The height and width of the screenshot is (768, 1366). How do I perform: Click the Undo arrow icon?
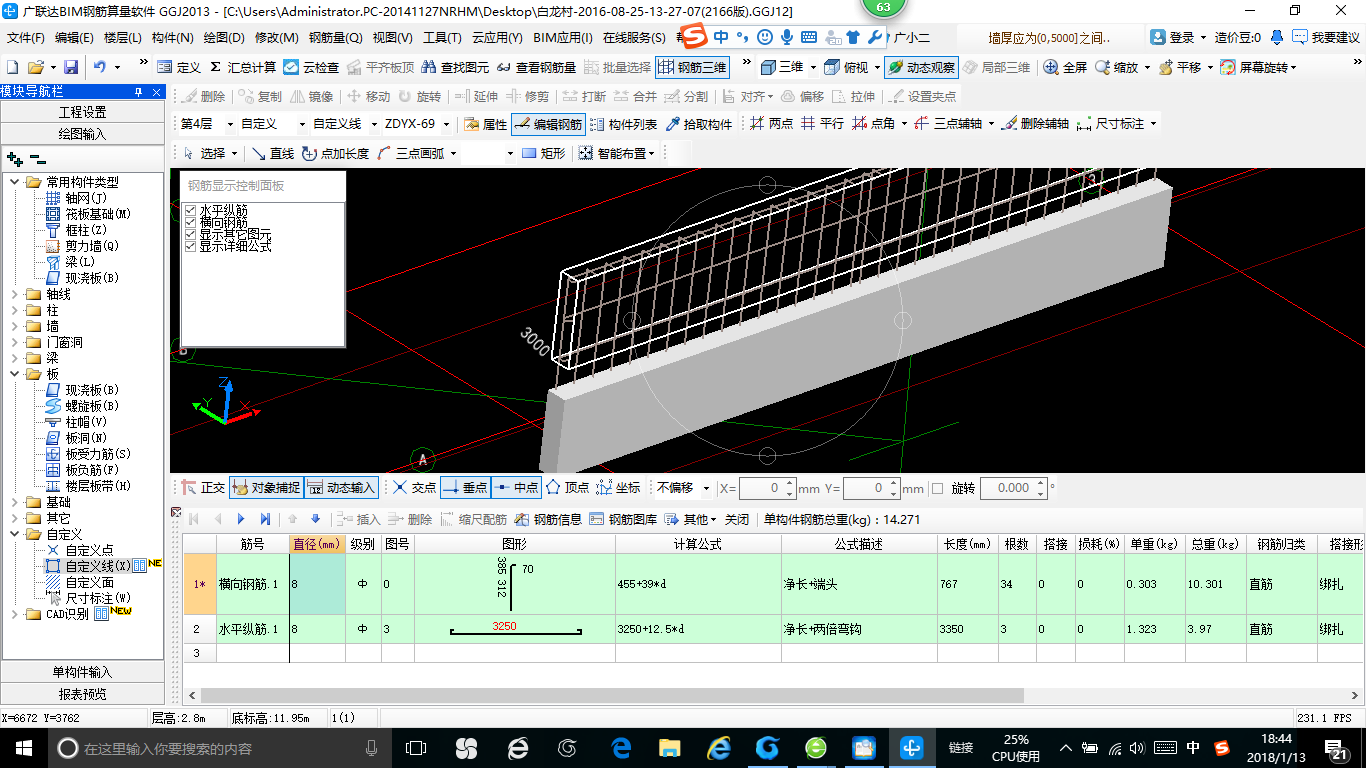coord(100,67)
